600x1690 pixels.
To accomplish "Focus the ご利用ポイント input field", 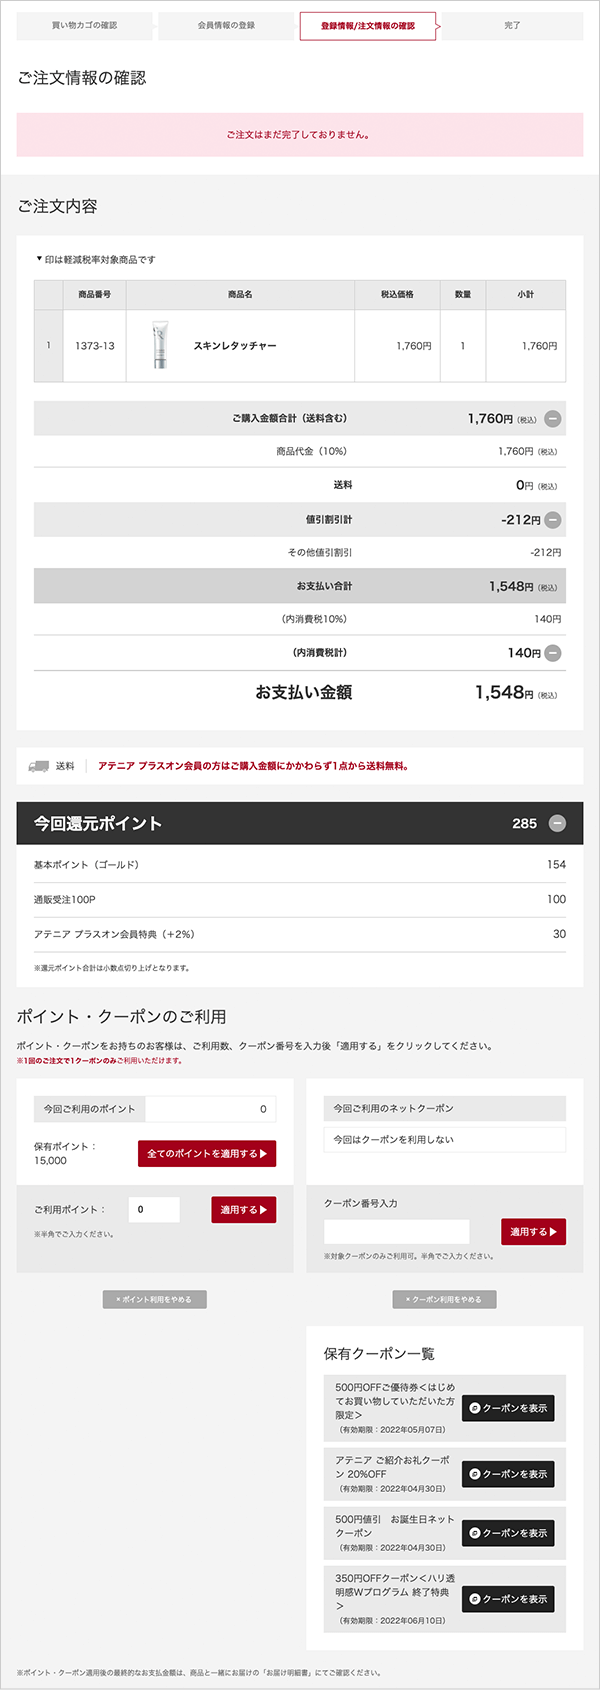I will tap(154, 1210).
